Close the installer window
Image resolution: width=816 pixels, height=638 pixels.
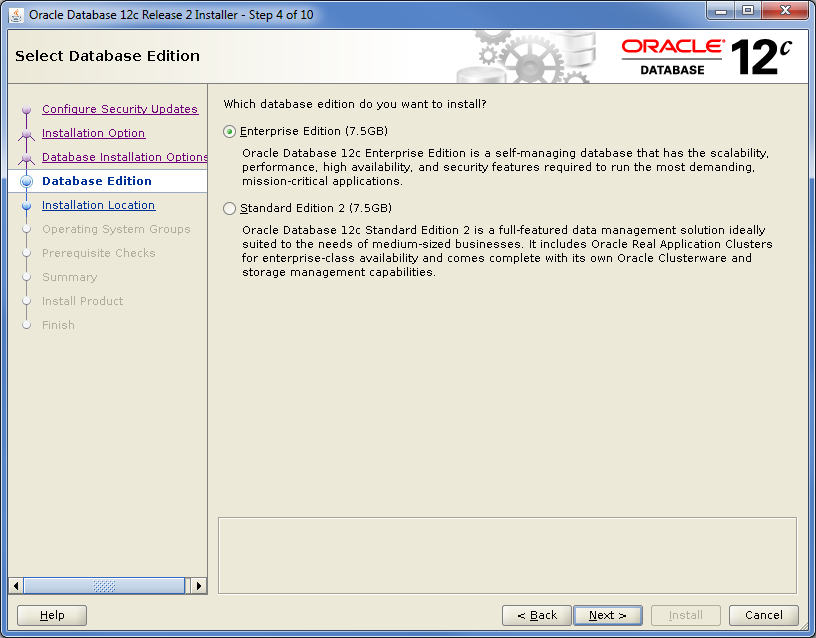click(x=786, y=11)
